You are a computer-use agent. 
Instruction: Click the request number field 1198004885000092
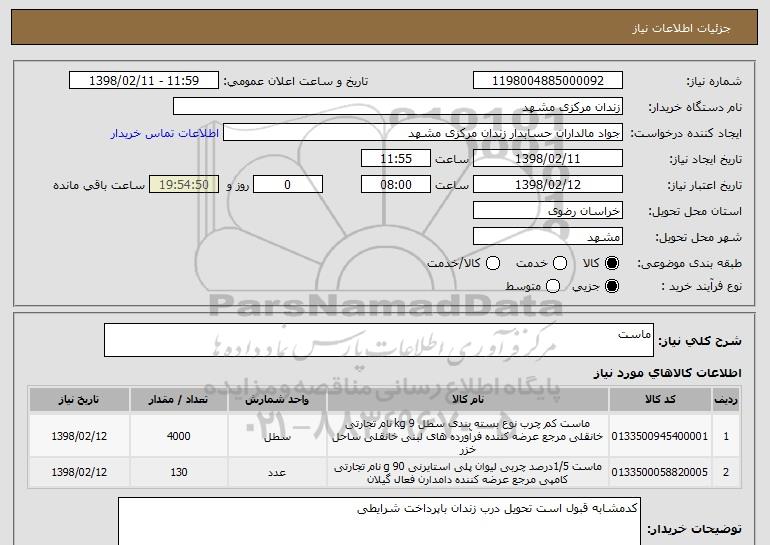coord(548,81)
